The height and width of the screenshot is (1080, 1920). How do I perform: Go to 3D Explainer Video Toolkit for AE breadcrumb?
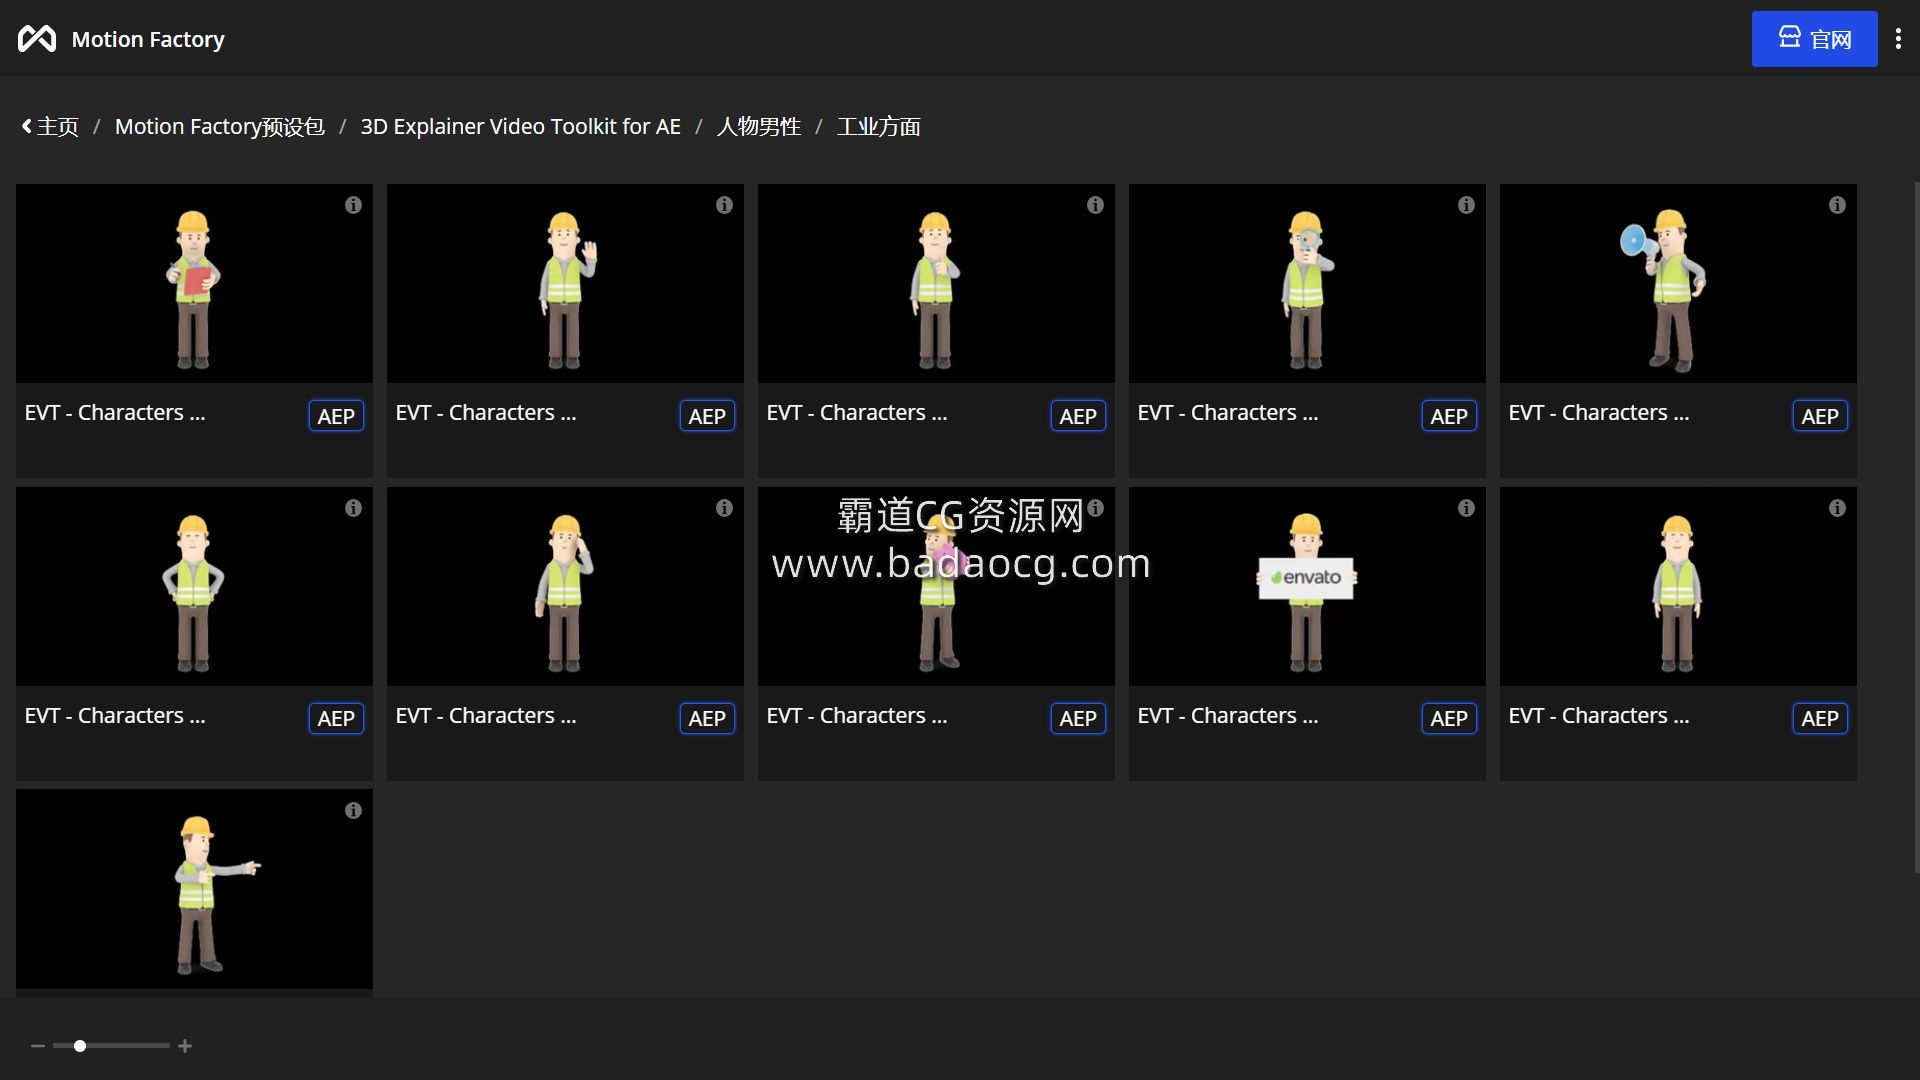520,127
